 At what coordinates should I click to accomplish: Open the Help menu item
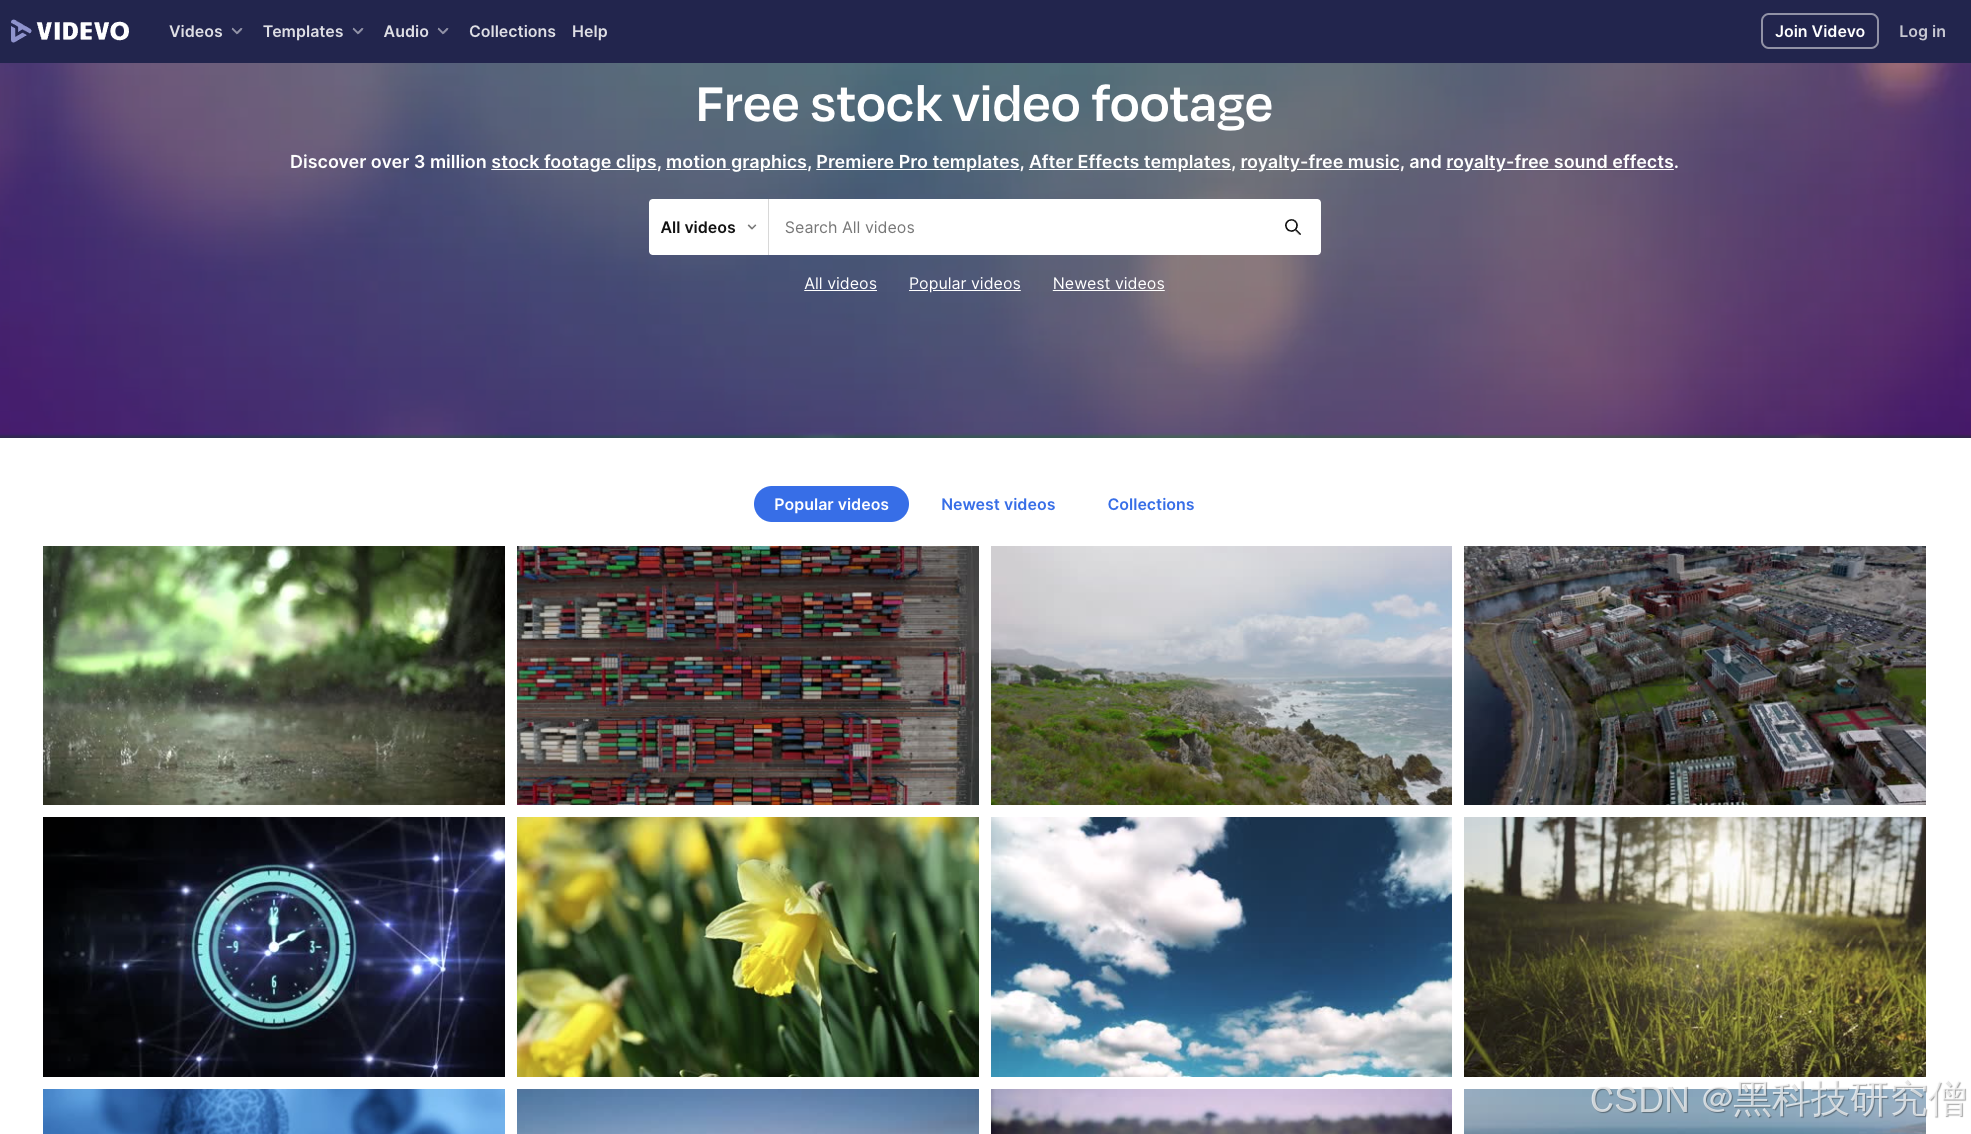[x=589, y=31]
